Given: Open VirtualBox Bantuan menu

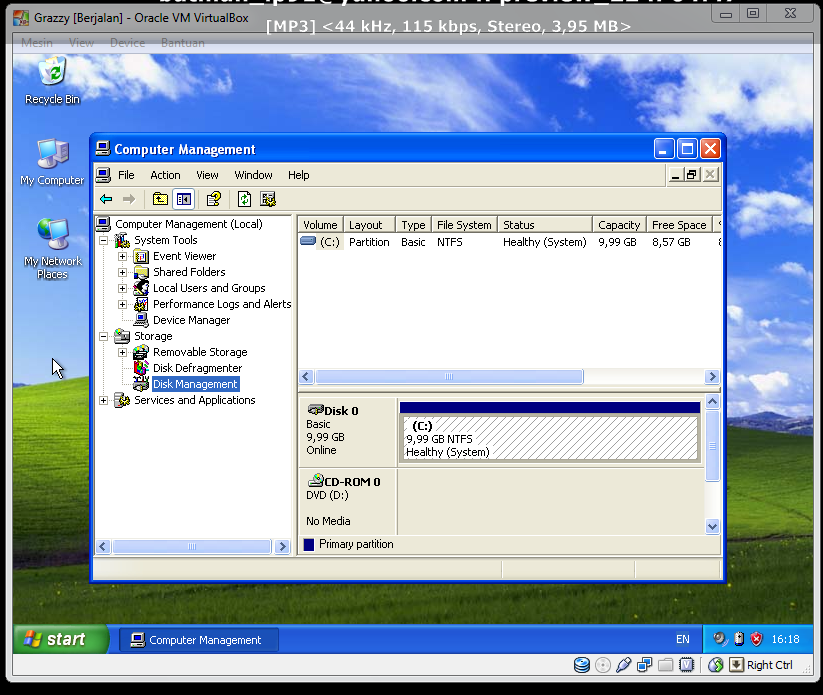Looking at the screenshot, I should [x=183, y=43].
